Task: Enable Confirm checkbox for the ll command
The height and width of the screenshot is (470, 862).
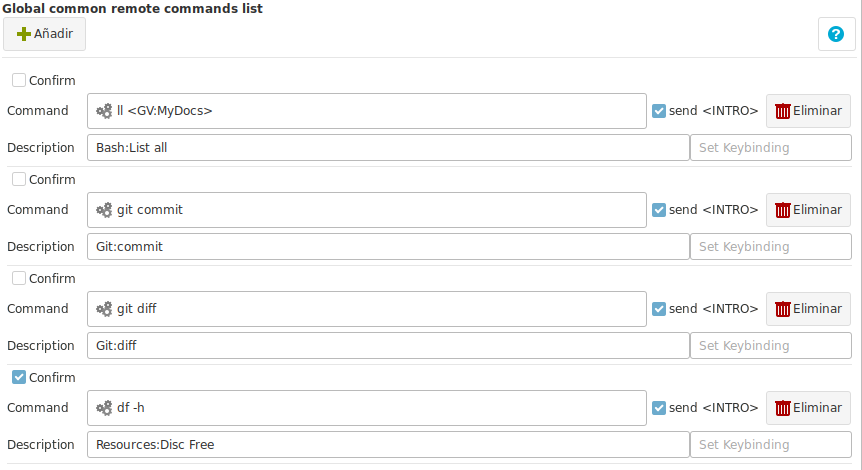Action: (19, 80)
